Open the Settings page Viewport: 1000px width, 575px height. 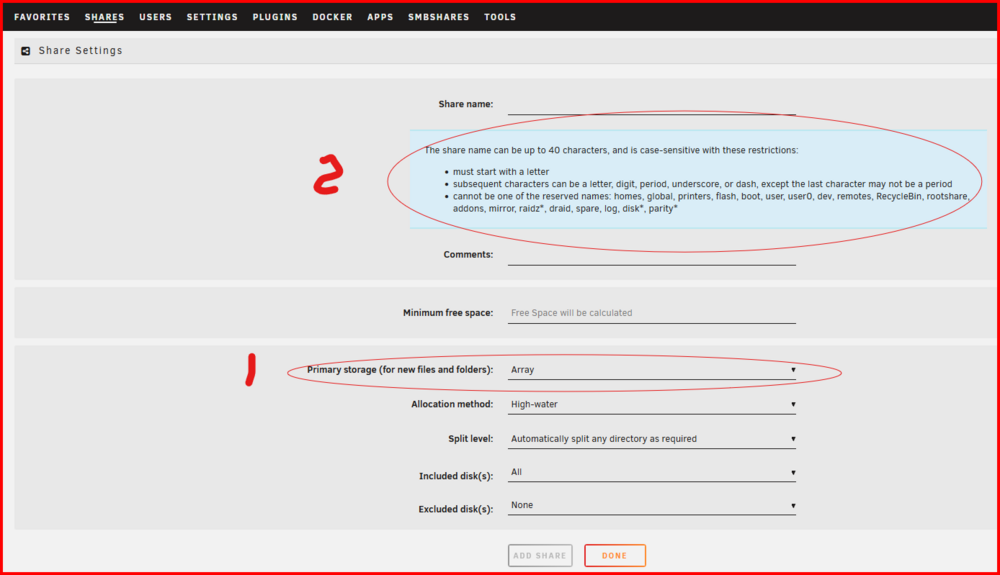point(212,17)
